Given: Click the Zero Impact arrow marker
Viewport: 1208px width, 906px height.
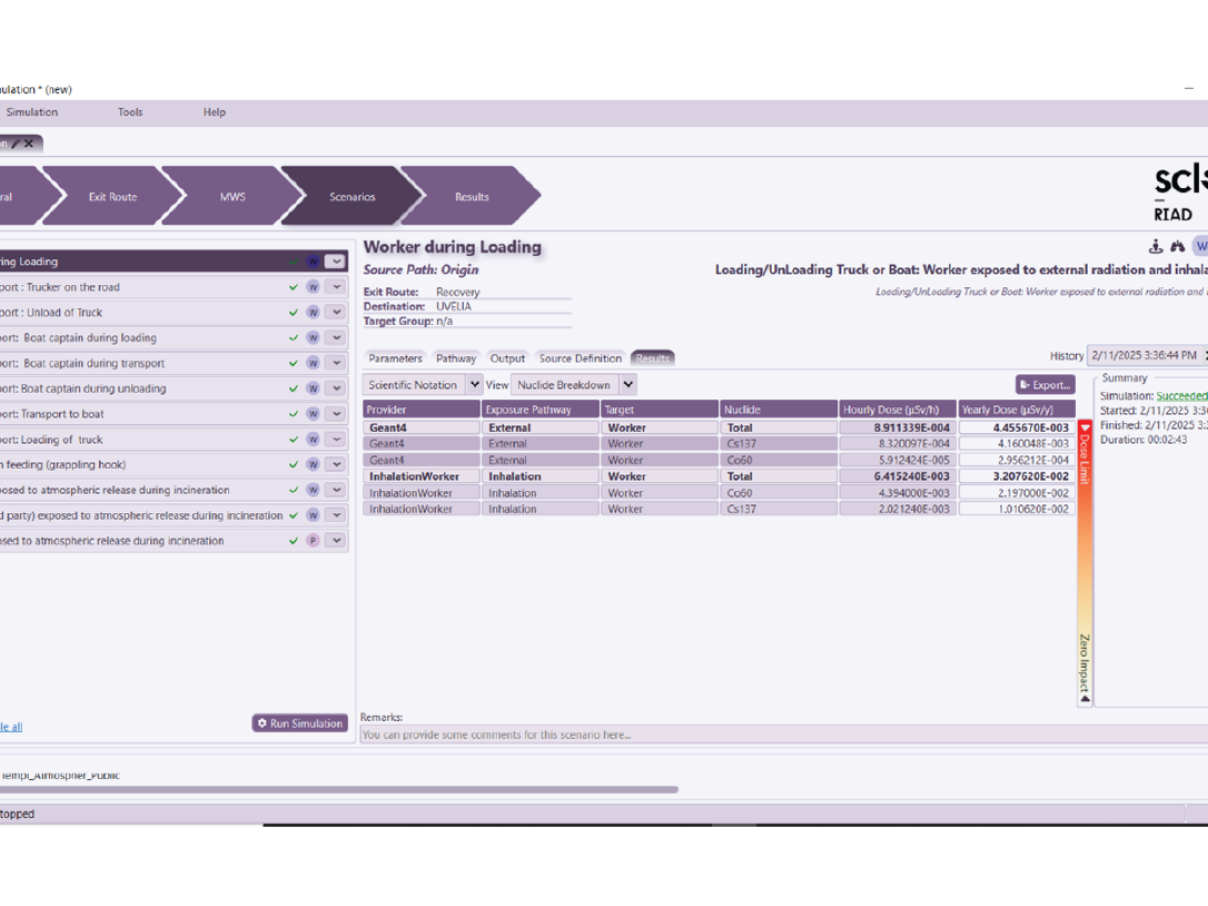Looking at the screenshot, I should coord(1085,698).
